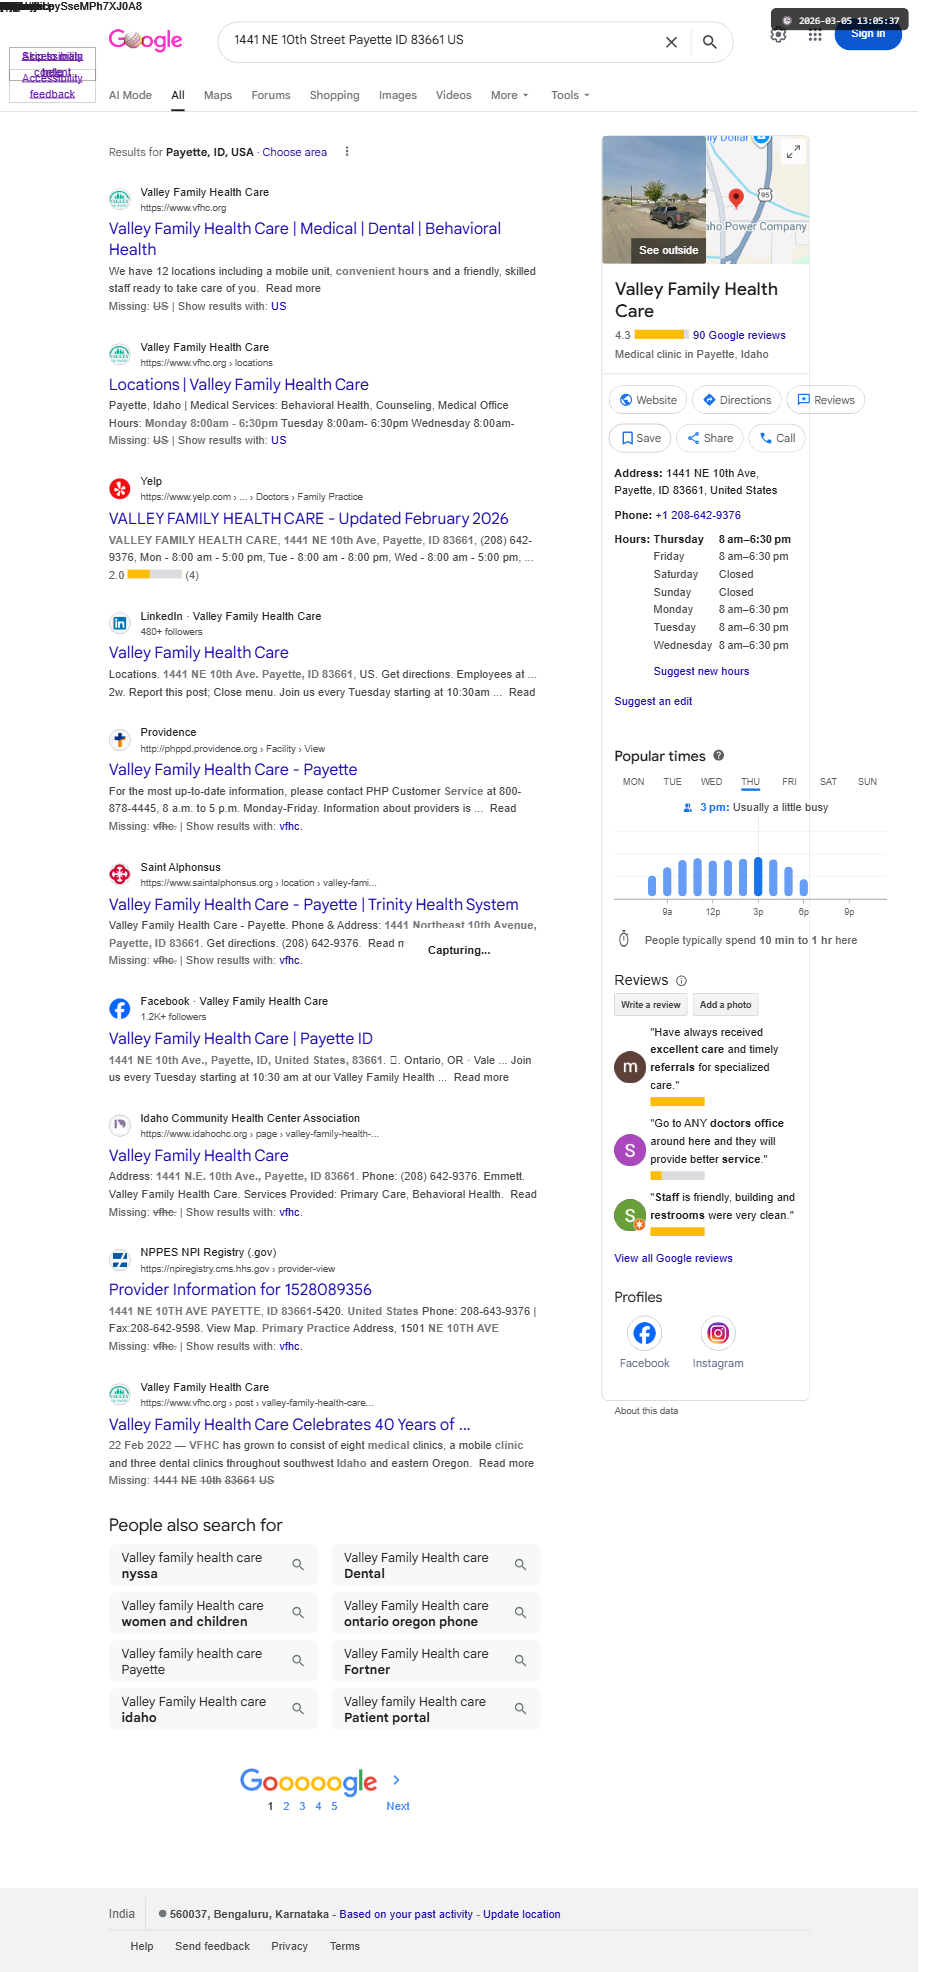Search 'Valley family Health care Patient portal' suggestion
Viewport: 928px width, 1972px height.
435,1709
